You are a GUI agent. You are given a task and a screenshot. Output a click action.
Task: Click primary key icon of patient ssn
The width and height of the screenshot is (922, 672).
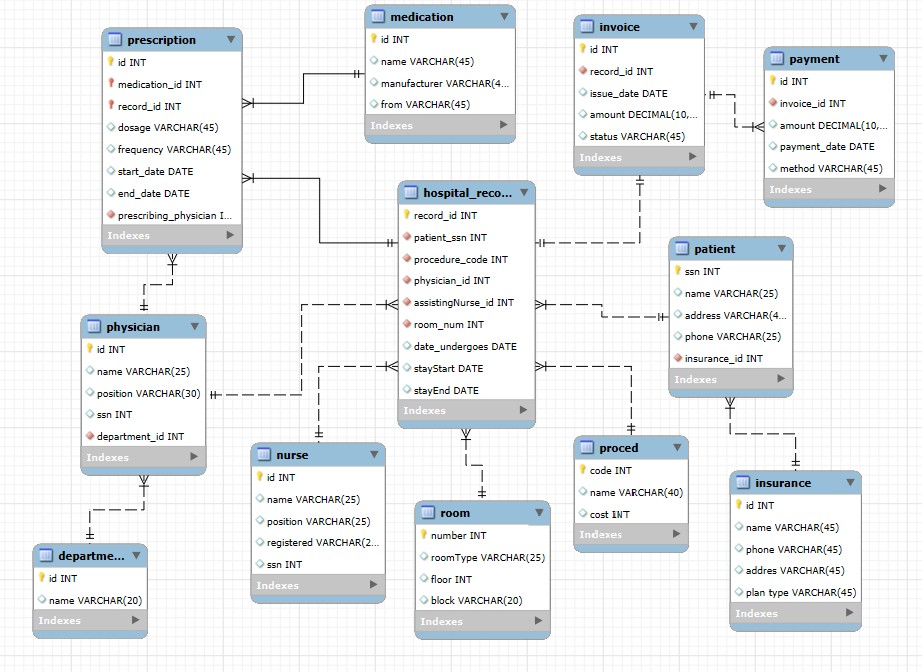pyautogui.click(x=677, y=270)
